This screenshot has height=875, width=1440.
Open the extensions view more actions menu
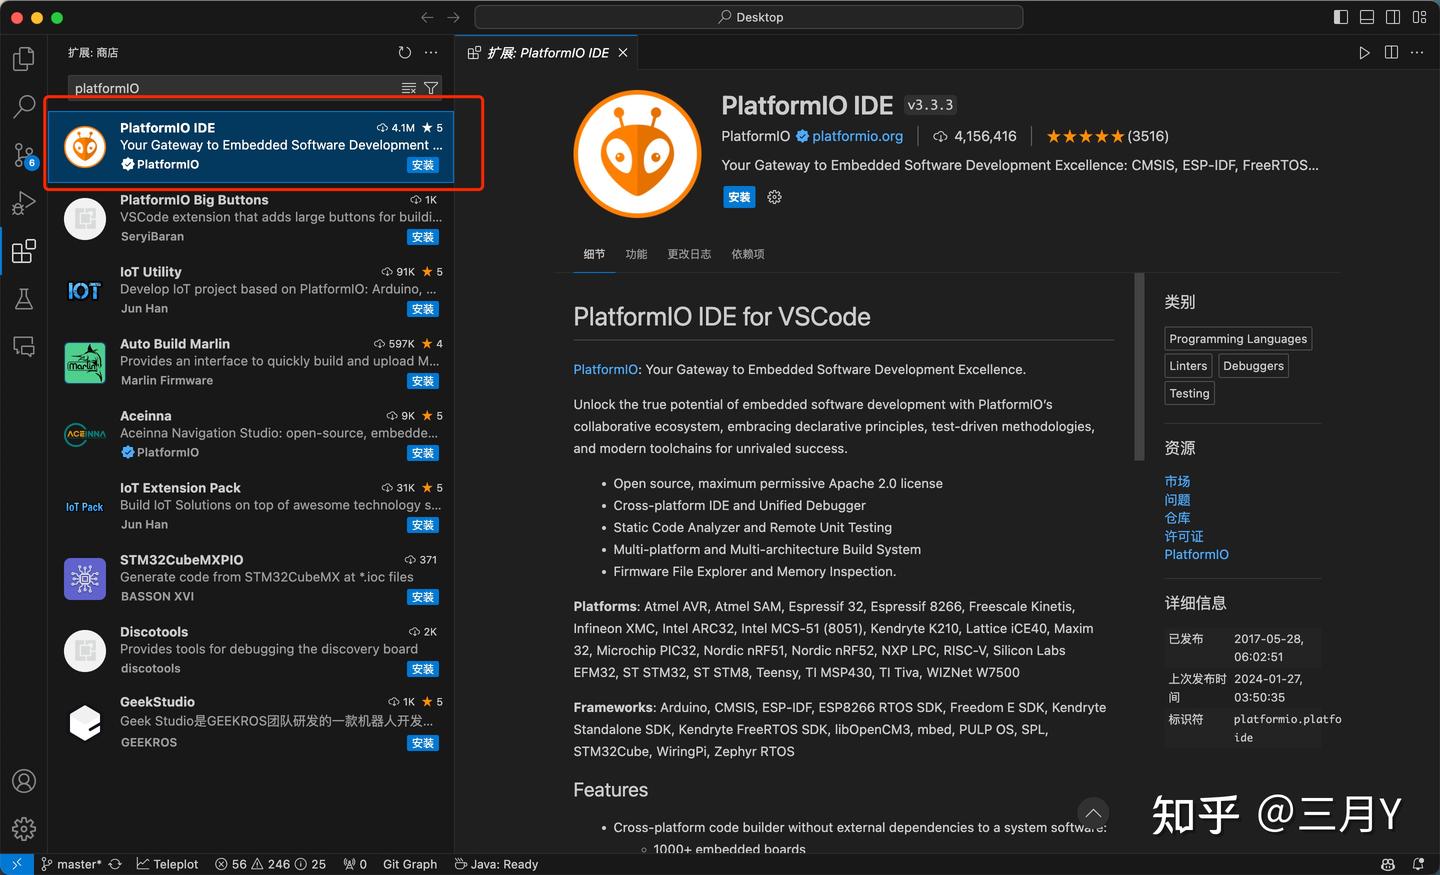[x=430, y=52]
